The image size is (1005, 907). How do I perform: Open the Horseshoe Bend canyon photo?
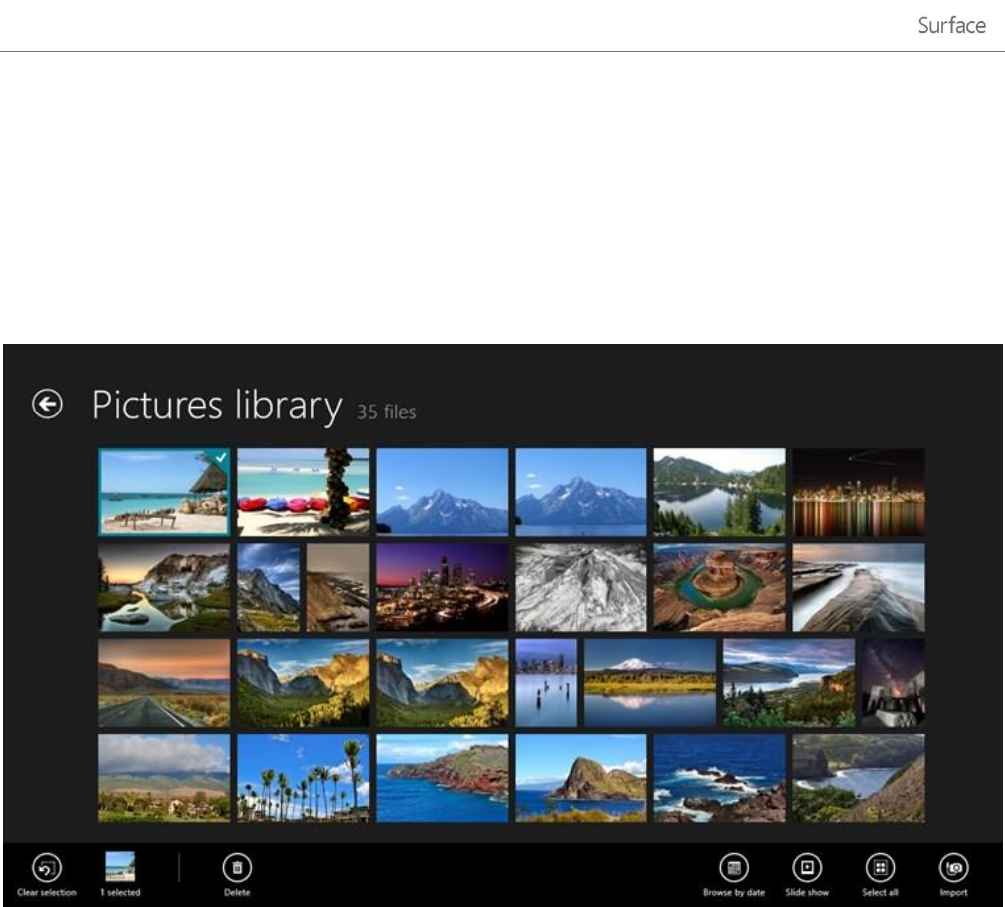pos(719,587)
